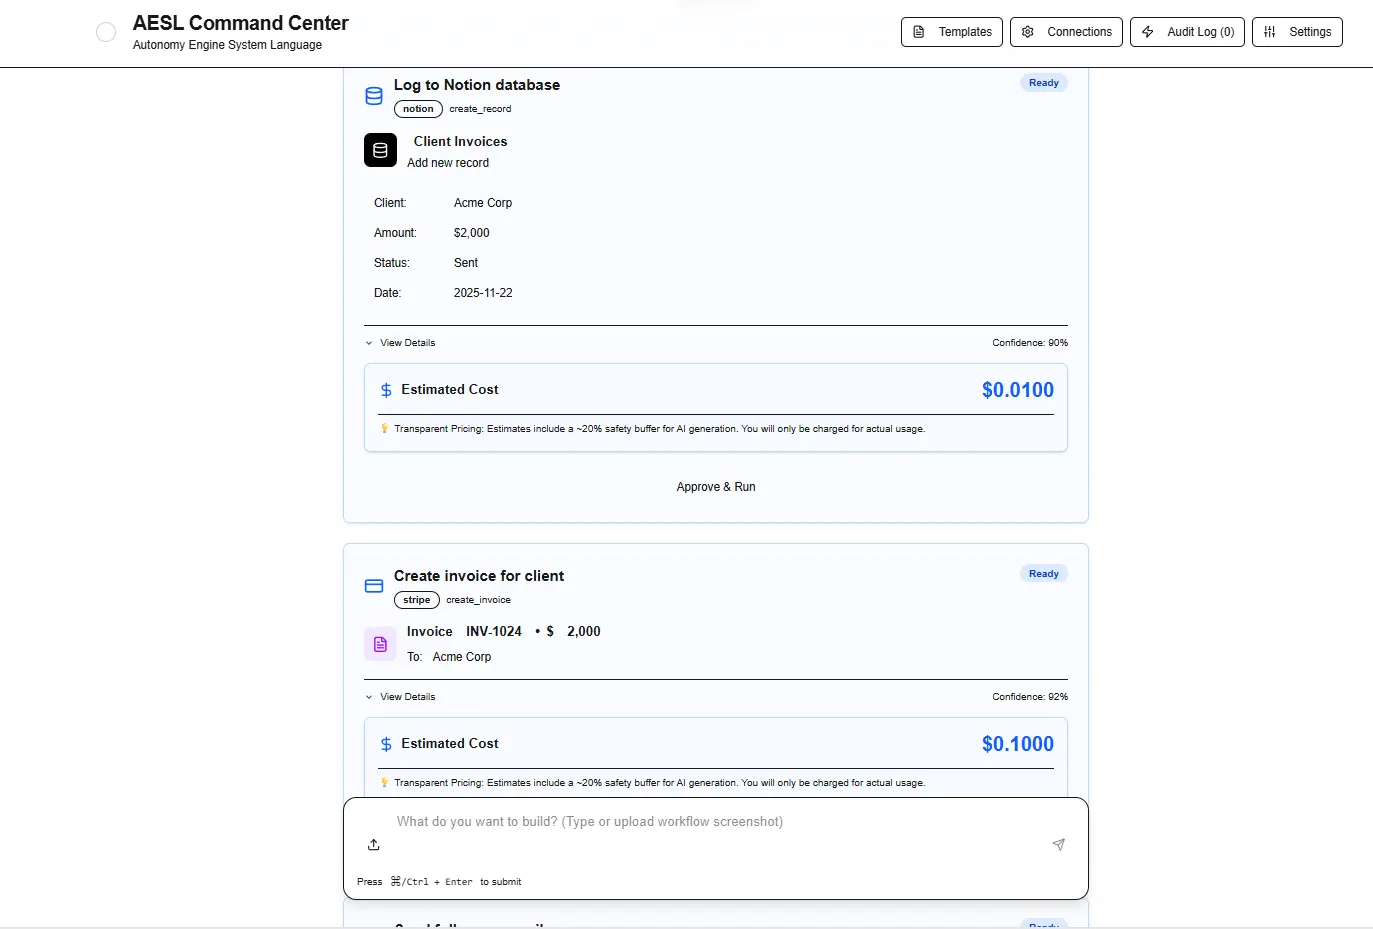The image size is (1373, 929).
Task: Click Approve & Run for Notion record
Action: point(716,487)
